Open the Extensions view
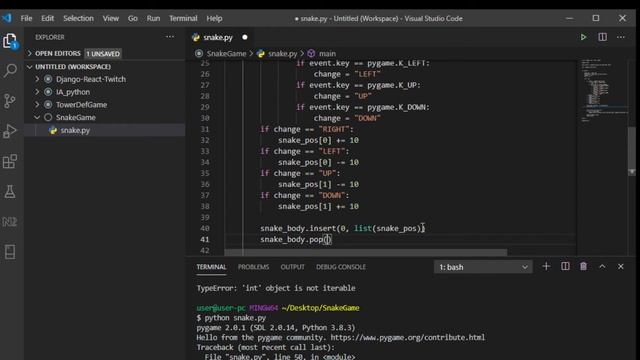Screen dimensions: 640x360 10,161
